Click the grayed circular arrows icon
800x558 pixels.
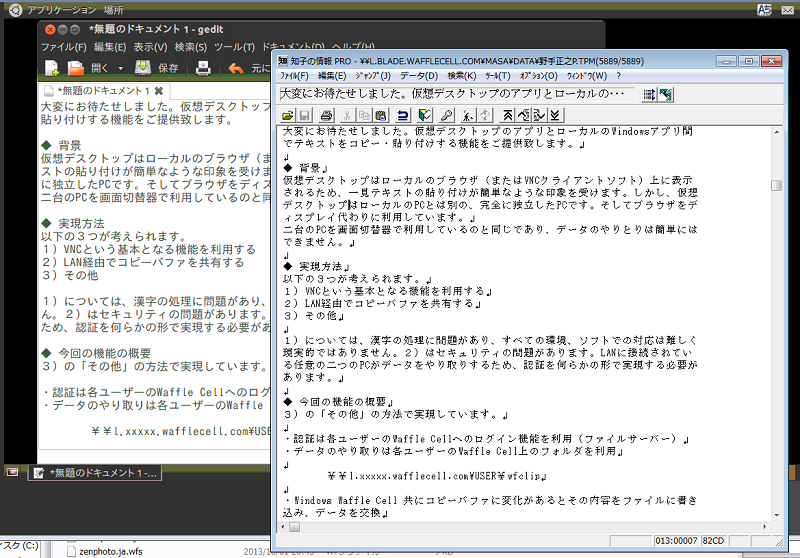click(x=485, y=115)
